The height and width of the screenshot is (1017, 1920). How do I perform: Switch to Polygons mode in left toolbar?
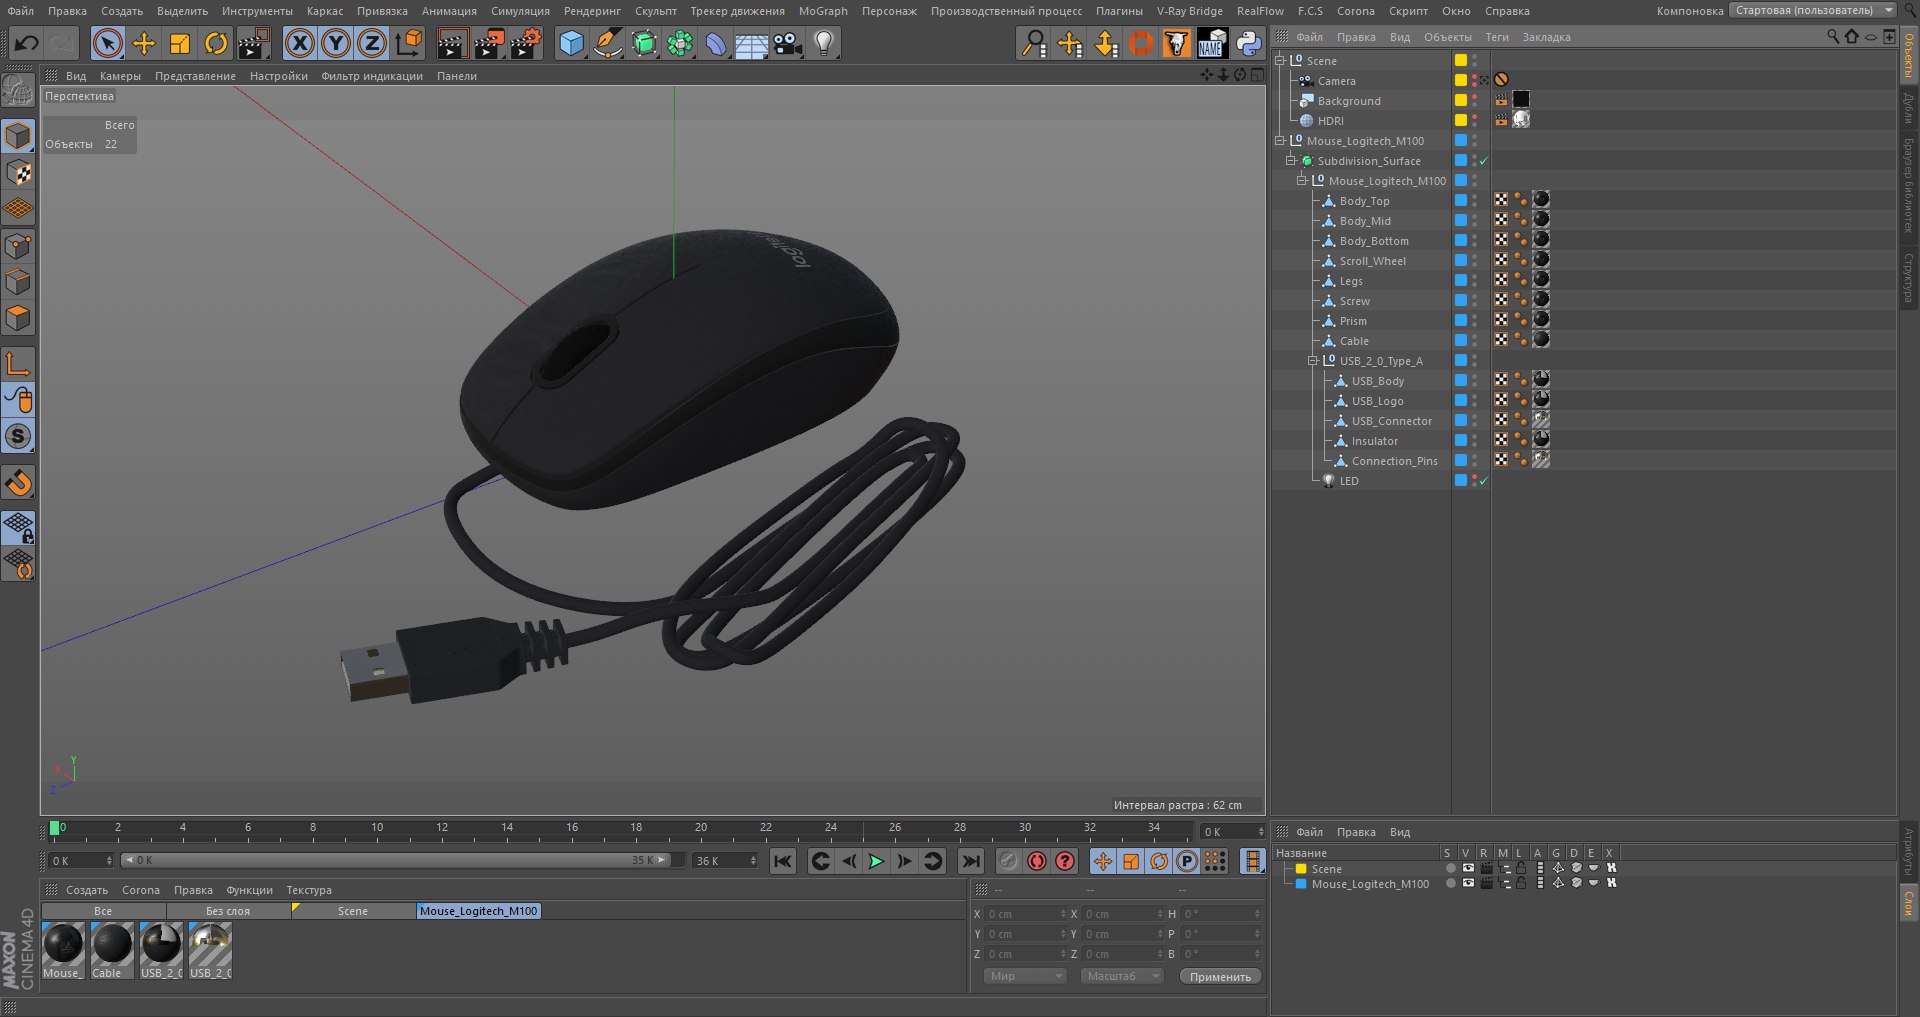click(x=18, y=318)
